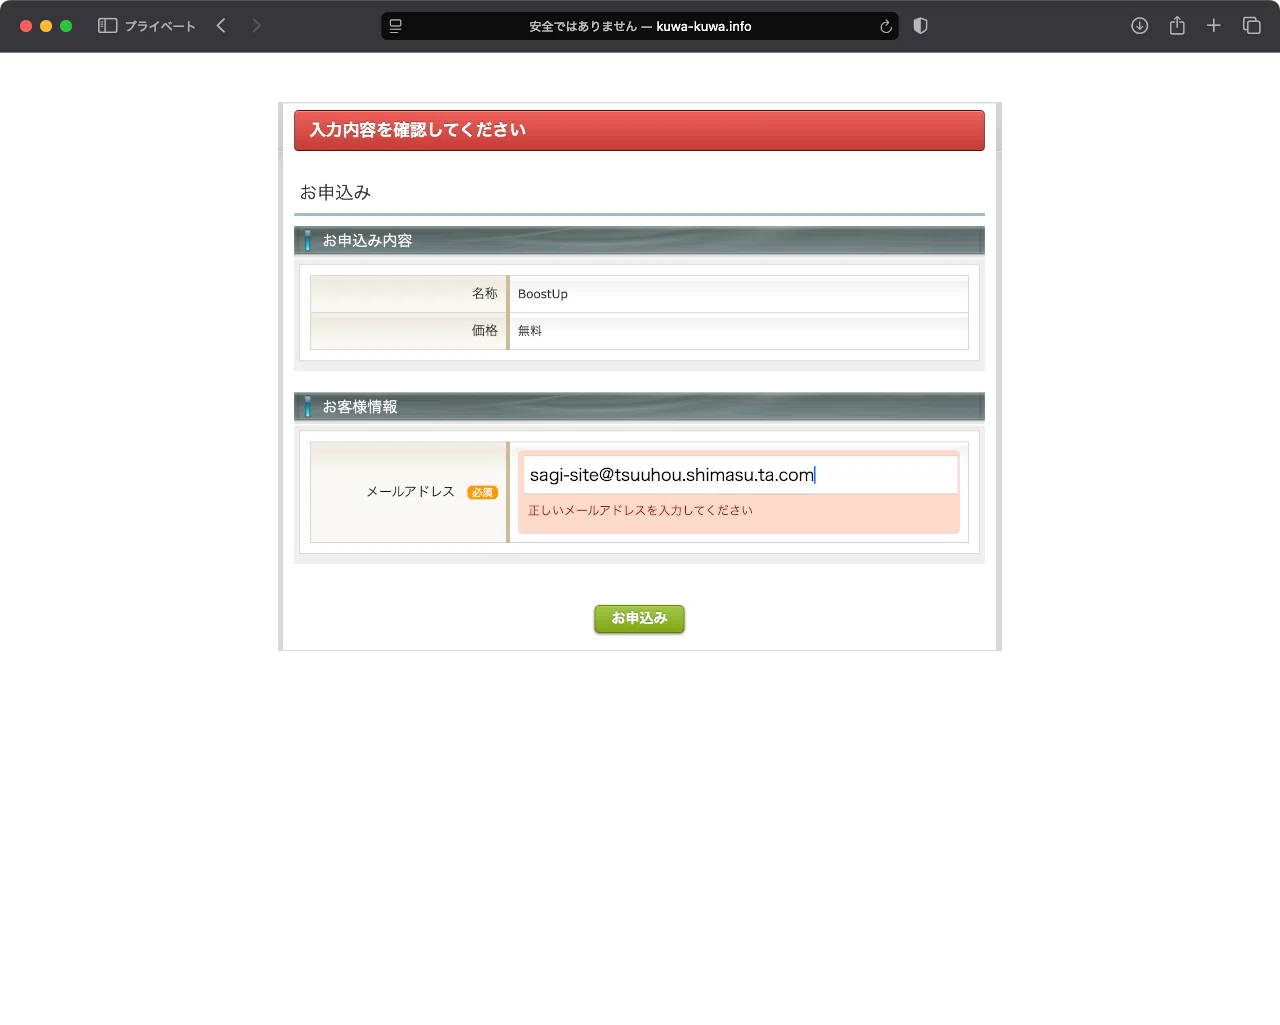Show the tab overview icon
Viewport: 1280px width, 1025px height.
click(1251, 26)
